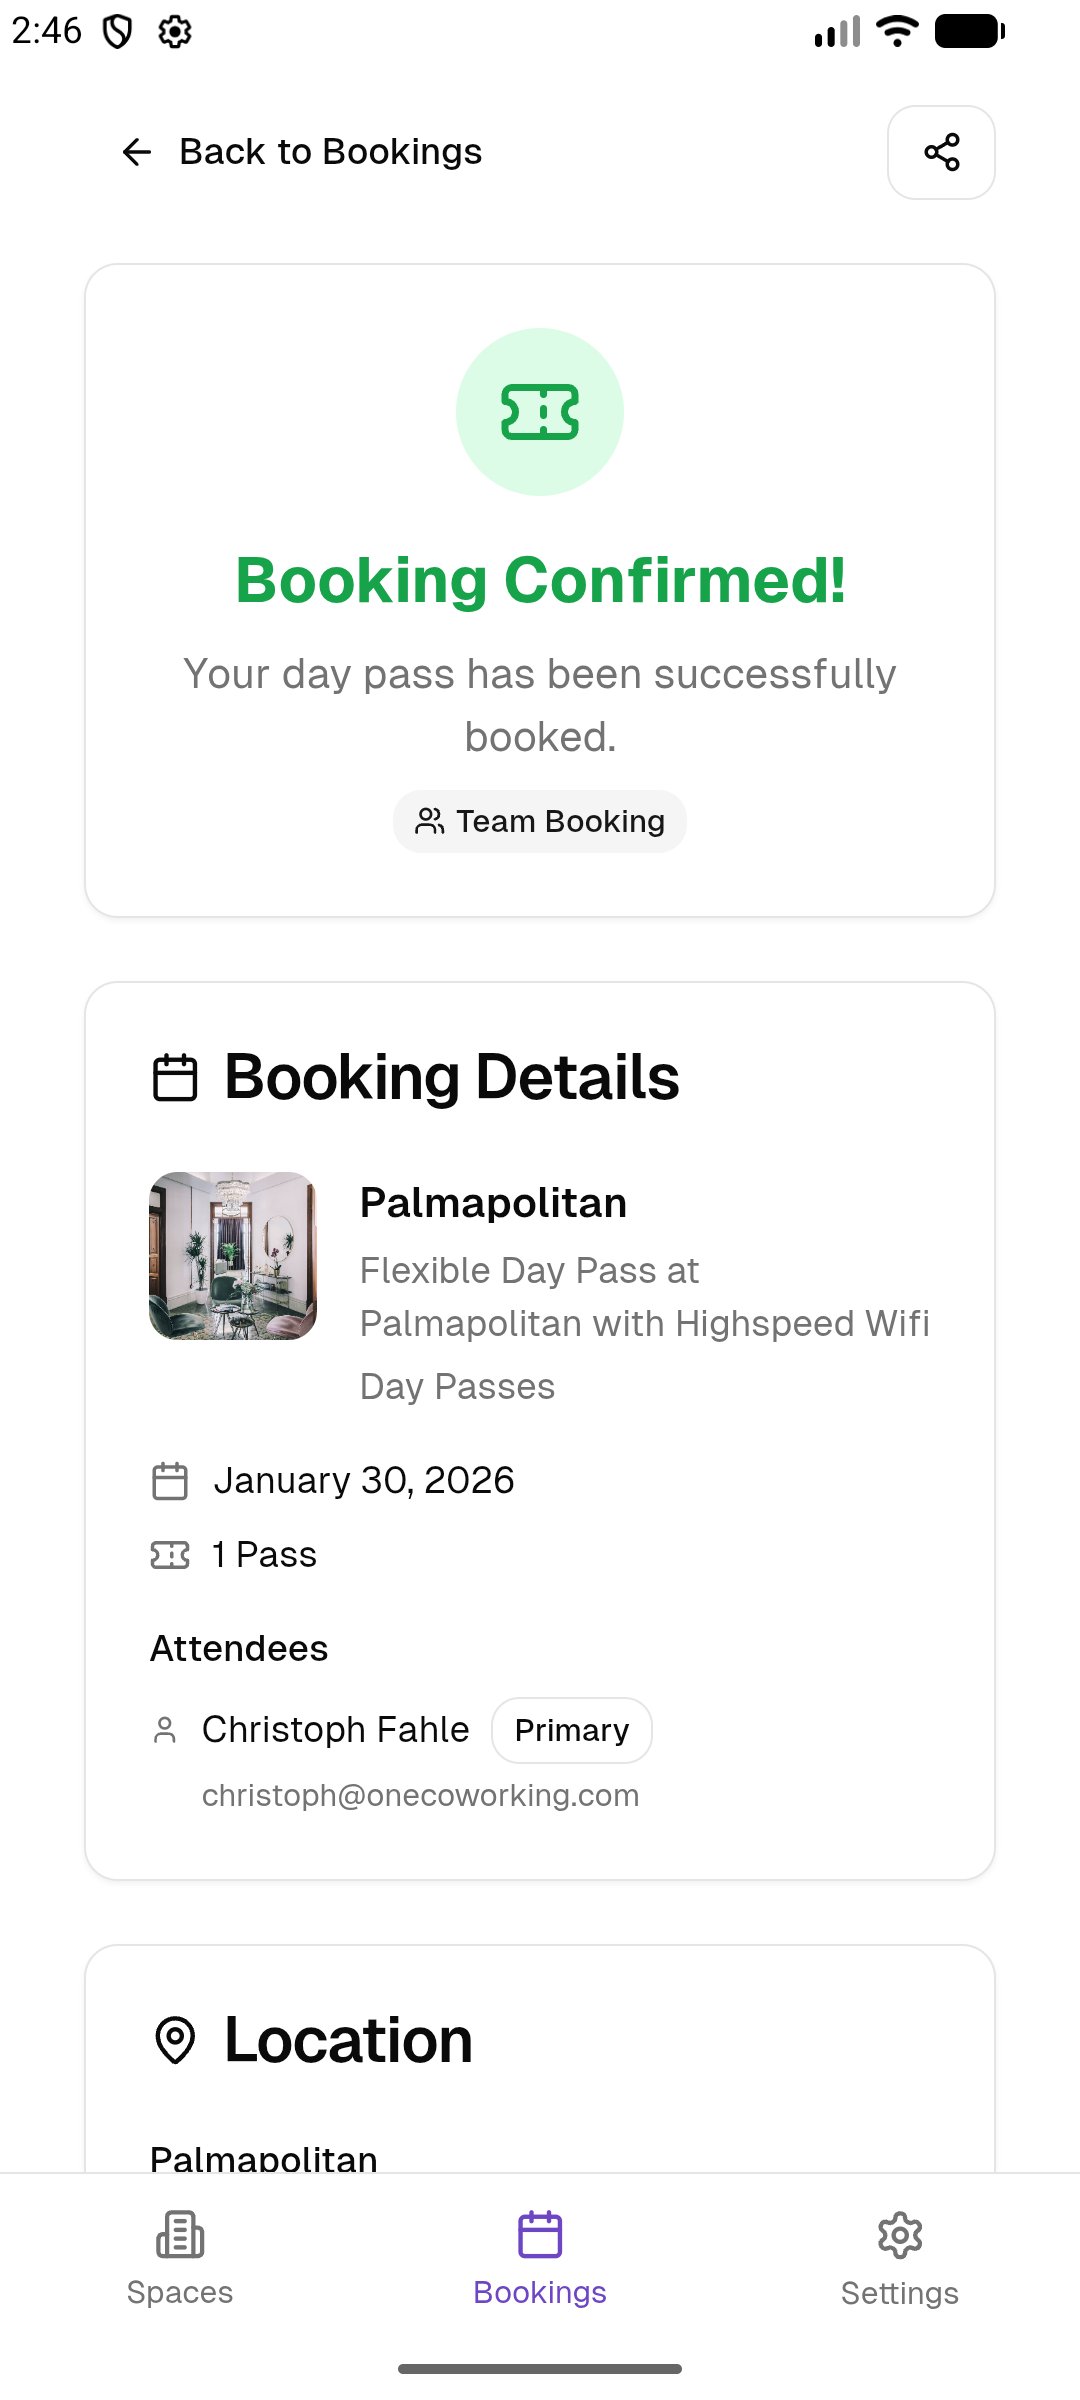The width and height of the screenshot is (1080, 2400).
Task: Tap the share icon button
Action: click(941, 152)
